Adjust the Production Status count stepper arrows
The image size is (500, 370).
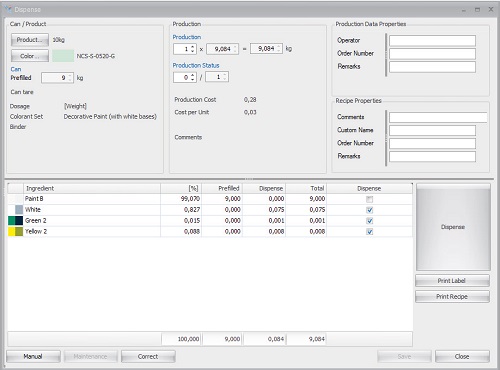pos(193,77)
